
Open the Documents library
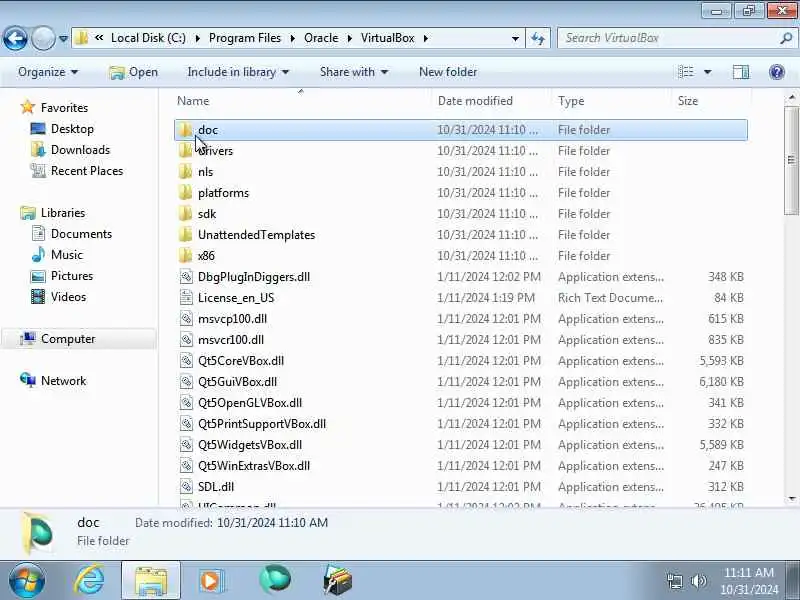pos(81,234)
